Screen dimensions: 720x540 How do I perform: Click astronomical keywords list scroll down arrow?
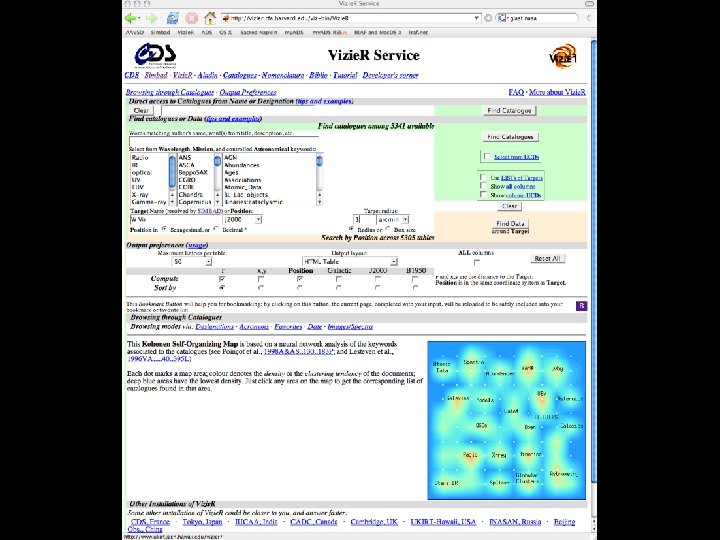(319, 202)
